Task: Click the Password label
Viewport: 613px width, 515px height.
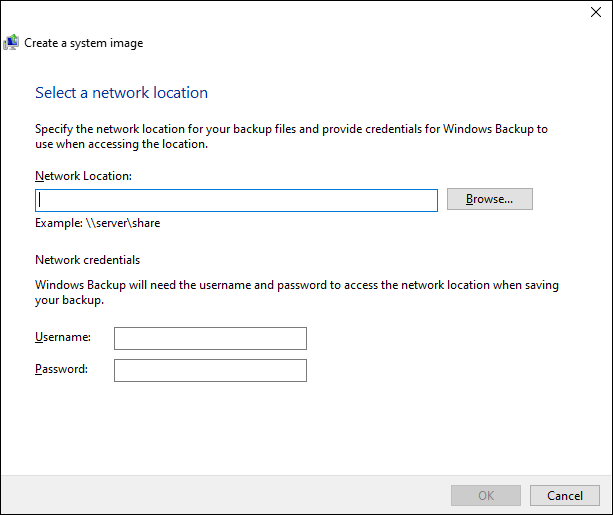Action: pyautogui.click(x=62, y=369)
